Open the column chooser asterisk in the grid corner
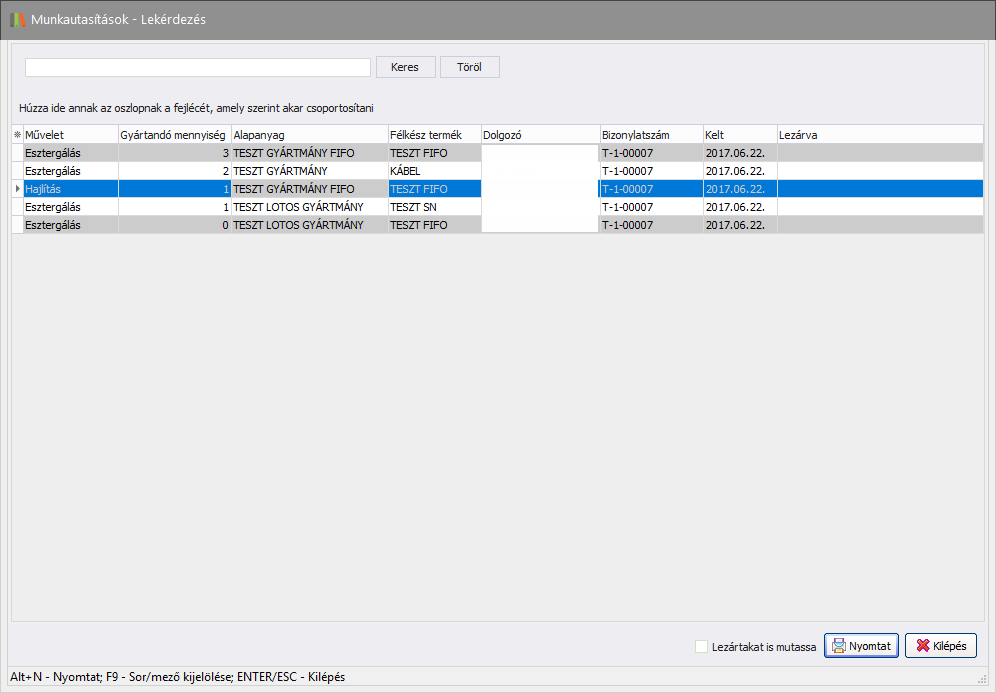This screenshot has width=996, height=693. click(x=17, y=134)
